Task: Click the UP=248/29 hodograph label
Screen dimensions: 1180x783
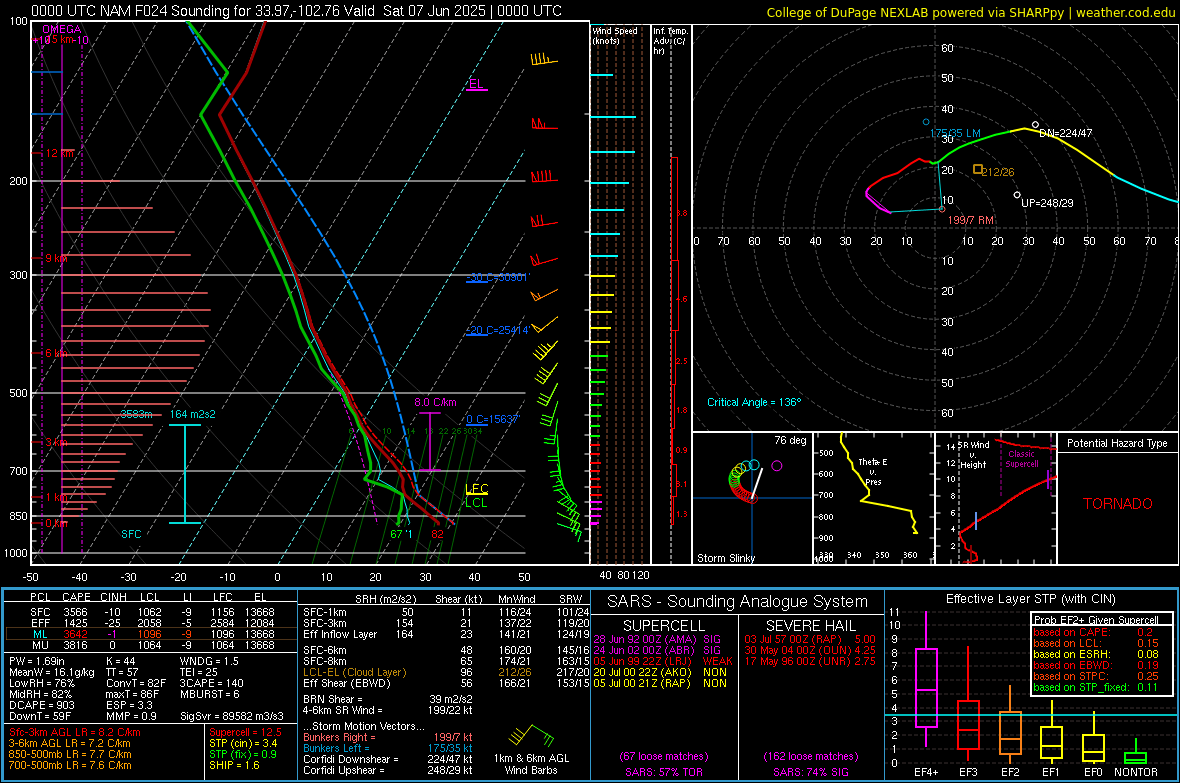Action: pos(1047,203)
